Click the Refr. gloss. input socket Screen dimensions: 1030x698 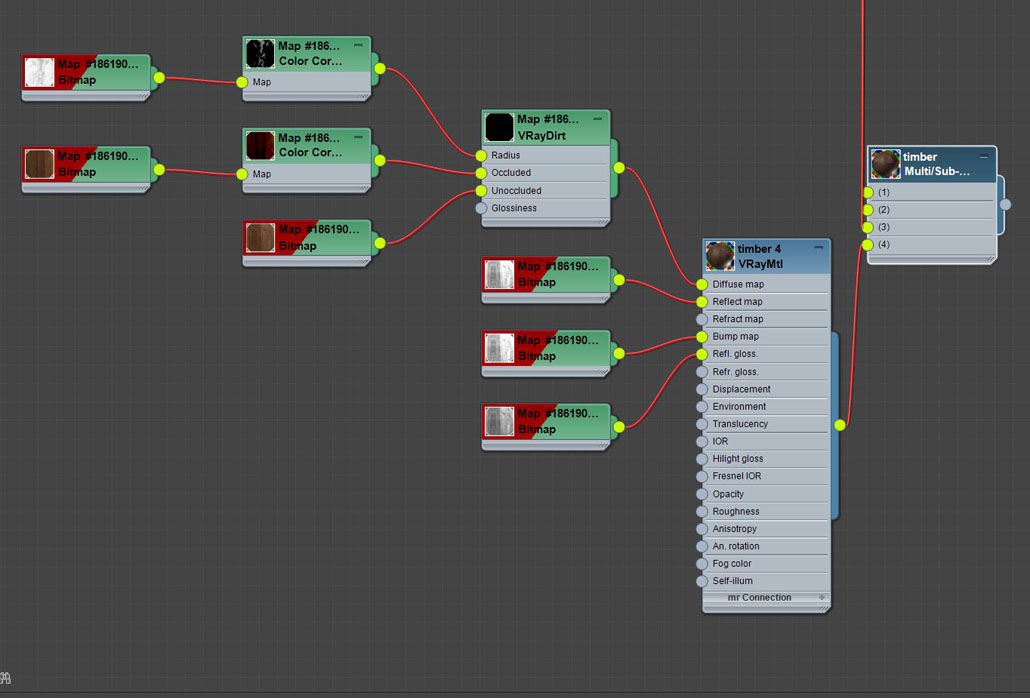click(702, 372)
